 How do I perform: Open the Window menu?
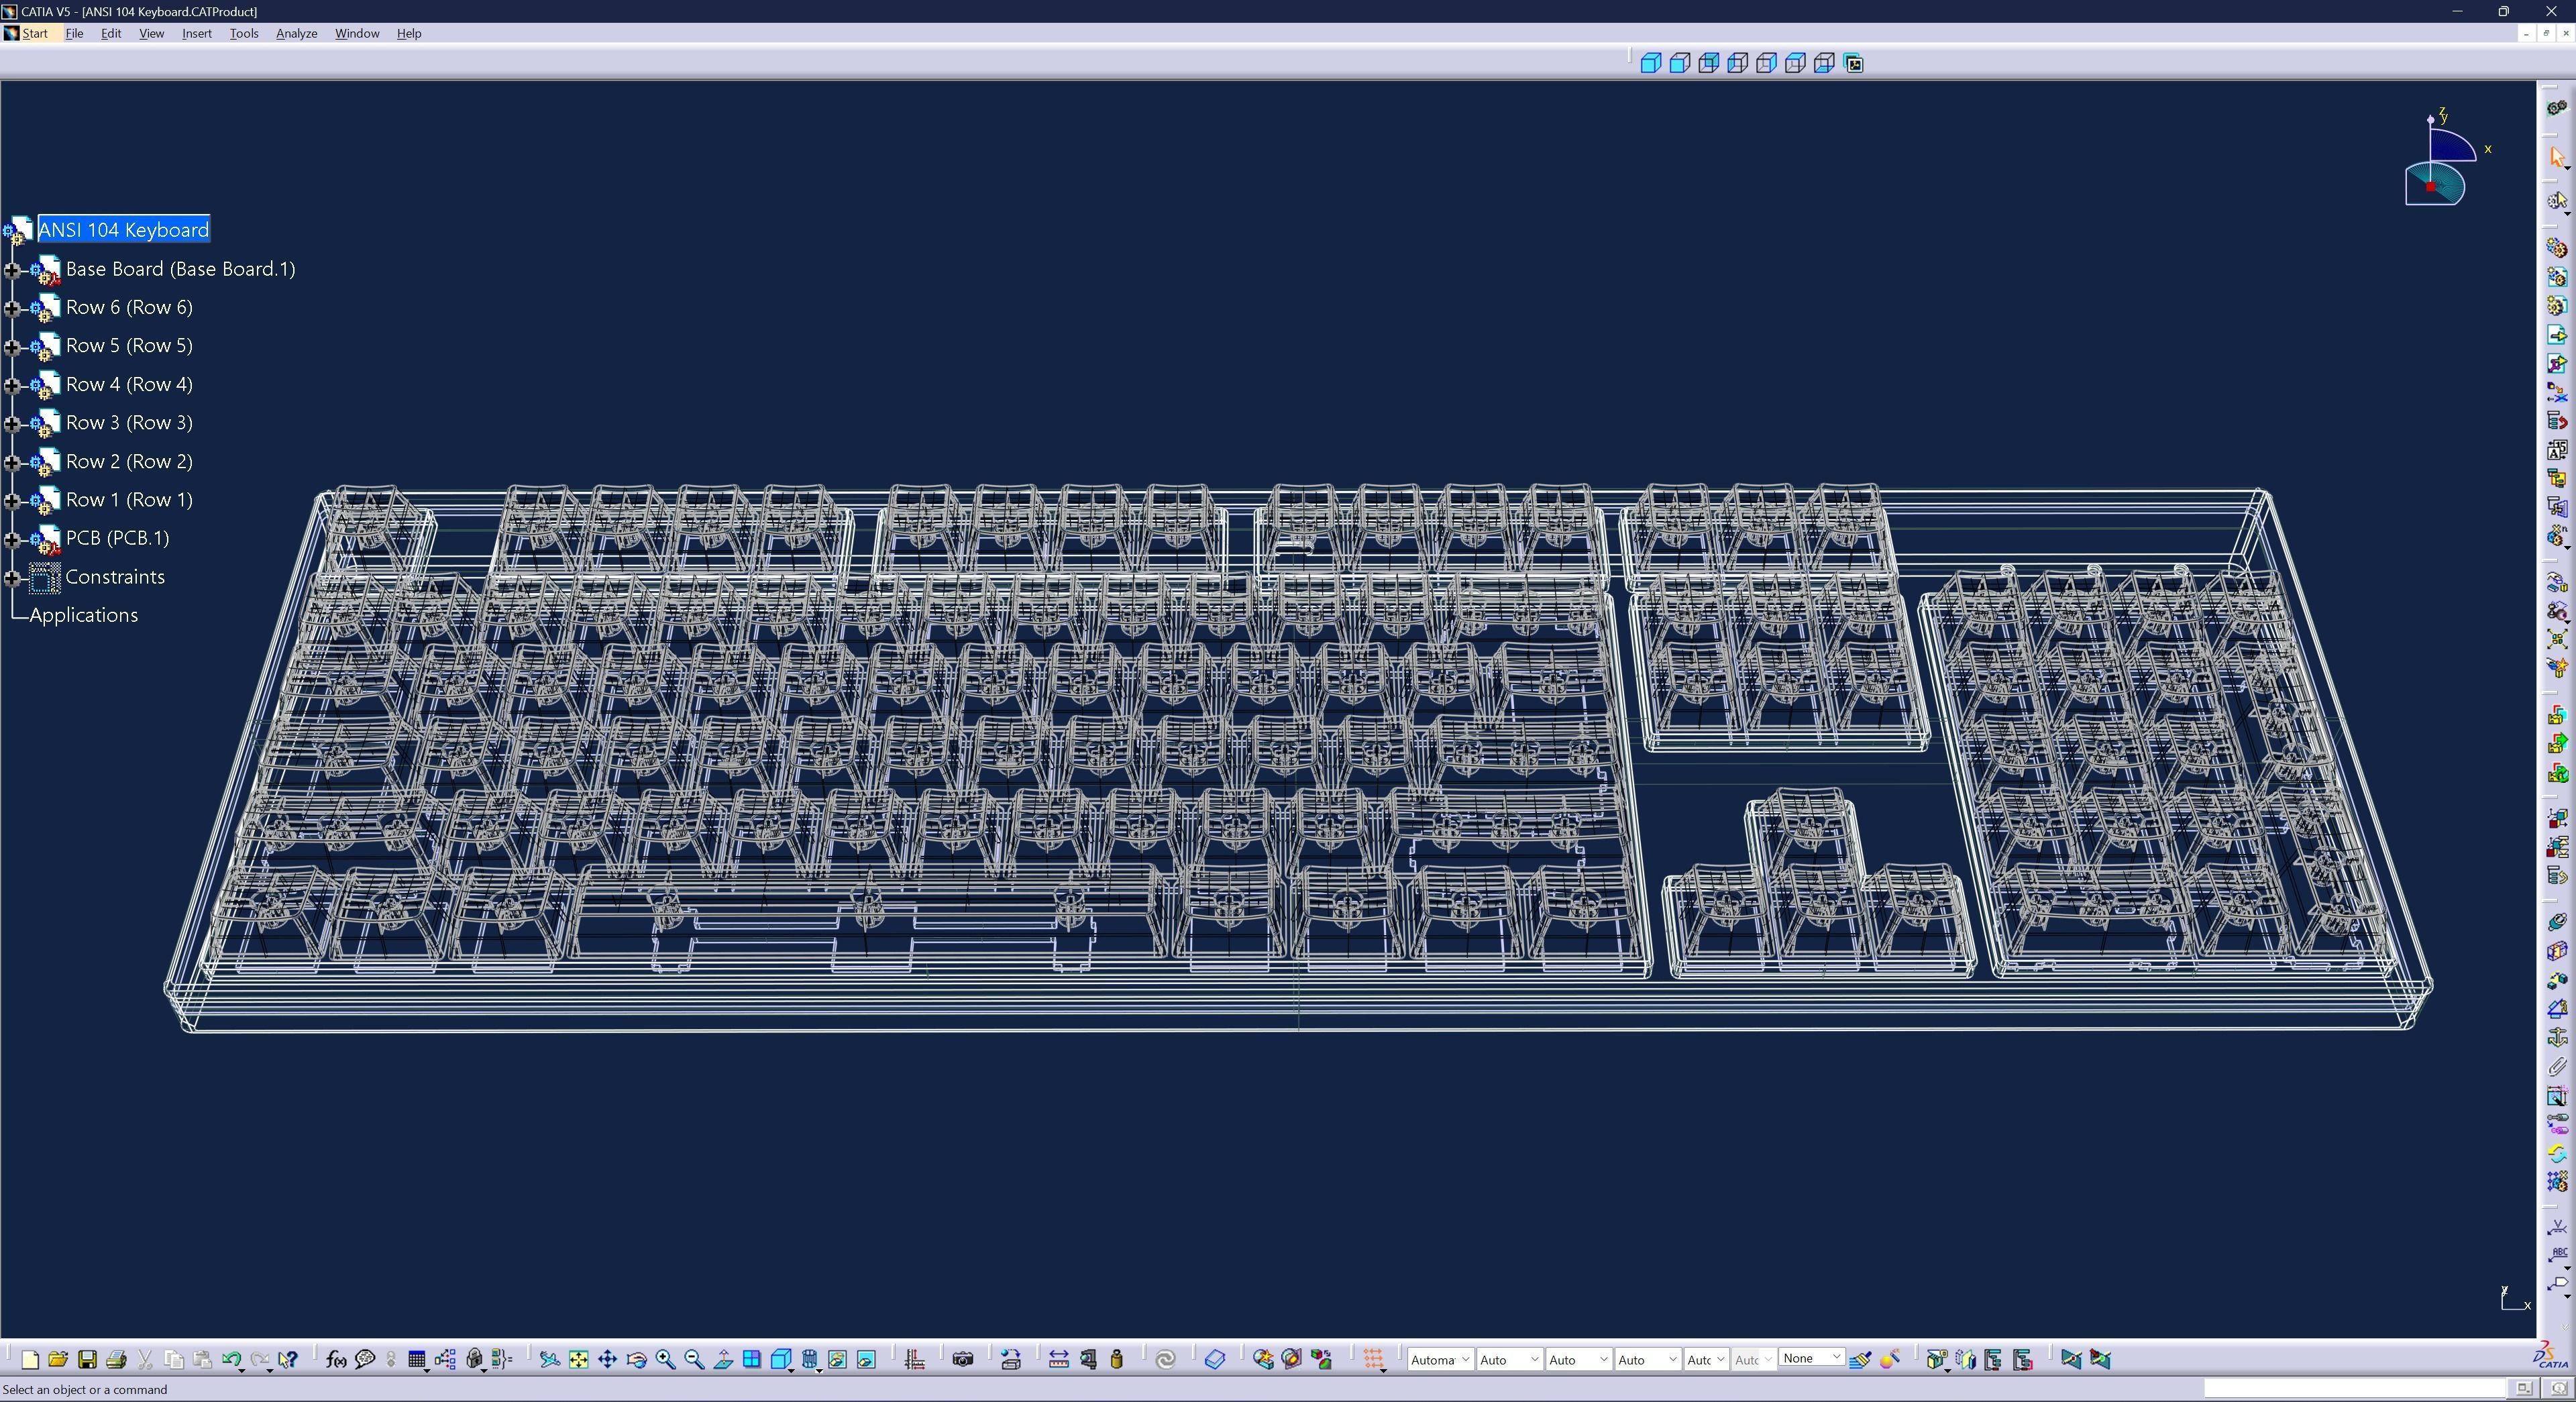coord(356,33)
